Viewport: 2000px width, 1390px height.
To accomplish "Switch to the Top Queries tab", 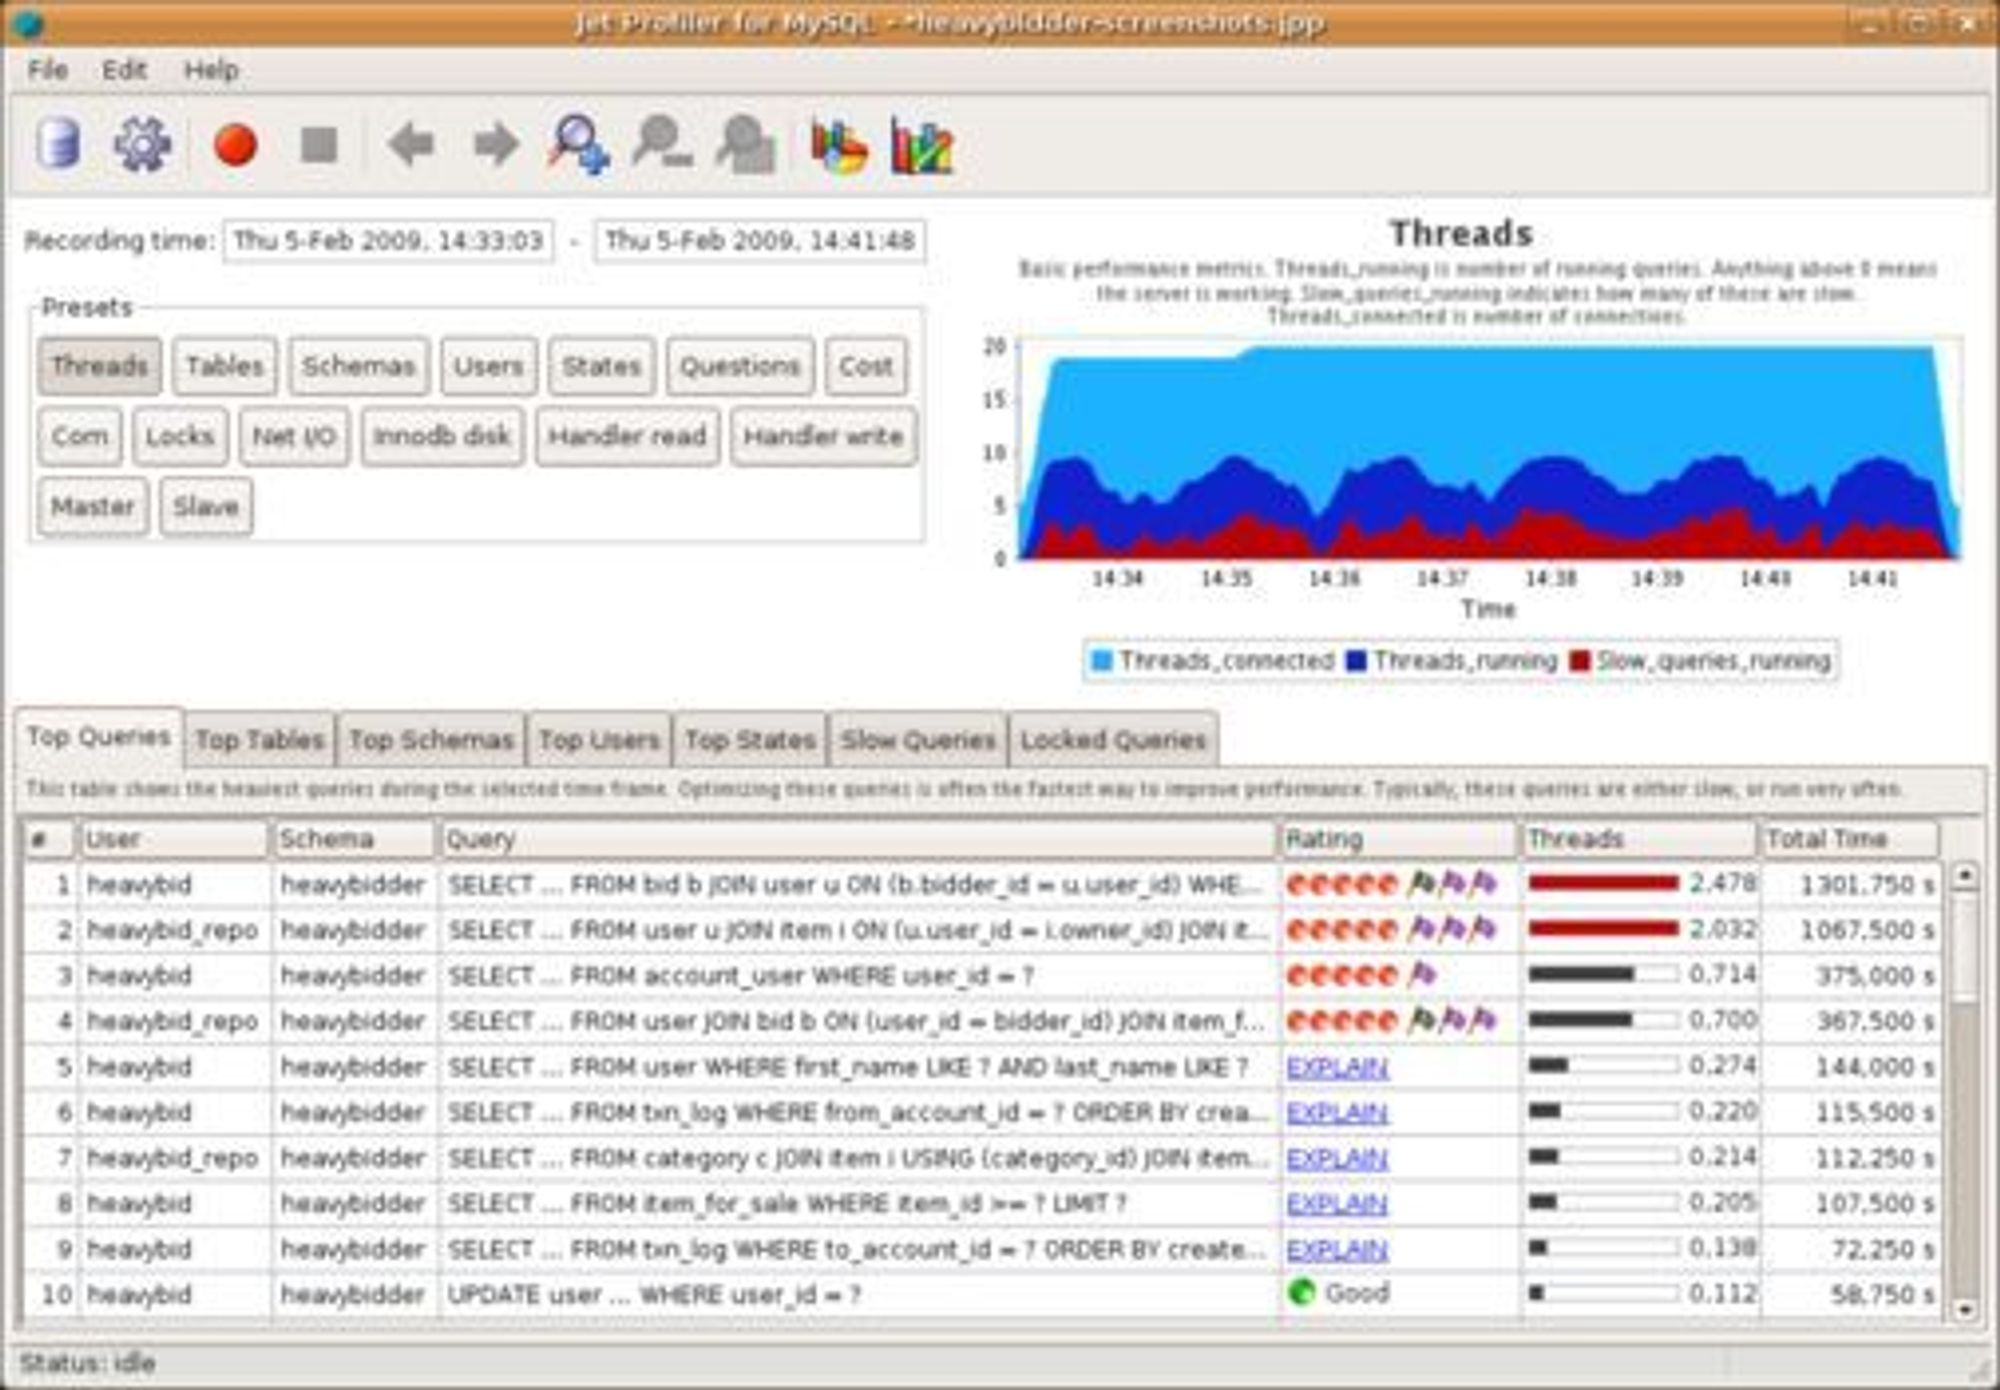I will tap(99, 737).
